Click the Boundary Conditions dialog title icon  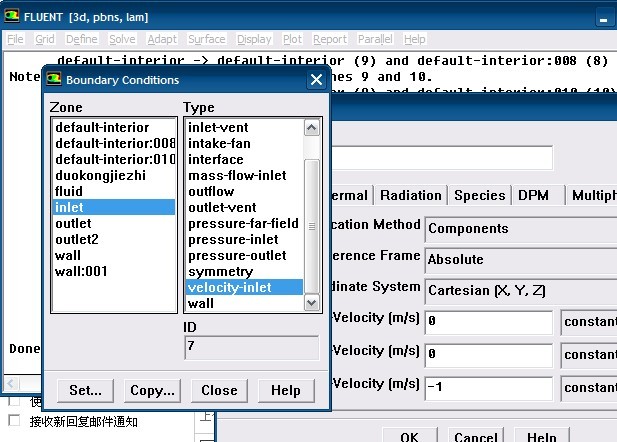pos(54,80)
